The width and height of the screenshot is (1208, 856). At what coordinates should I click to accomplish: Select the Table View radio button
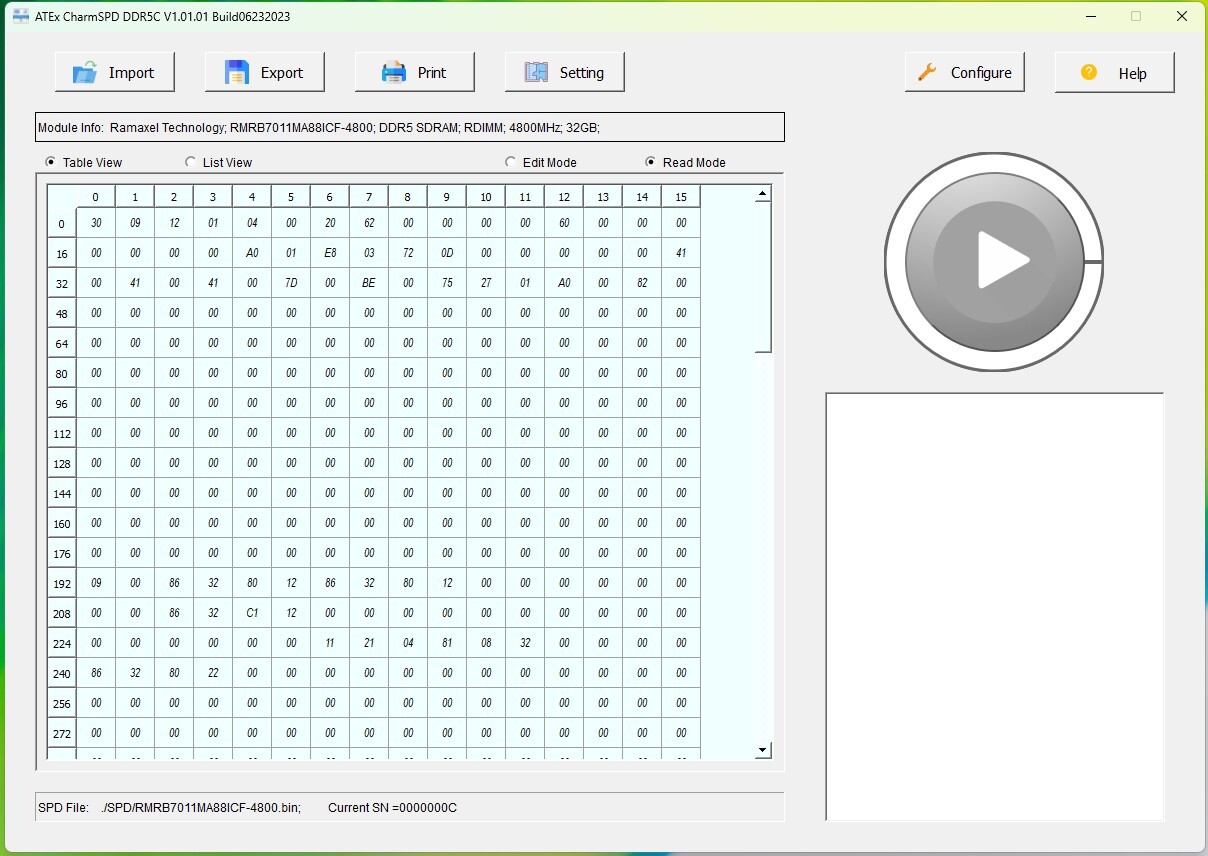click(50, 162)
